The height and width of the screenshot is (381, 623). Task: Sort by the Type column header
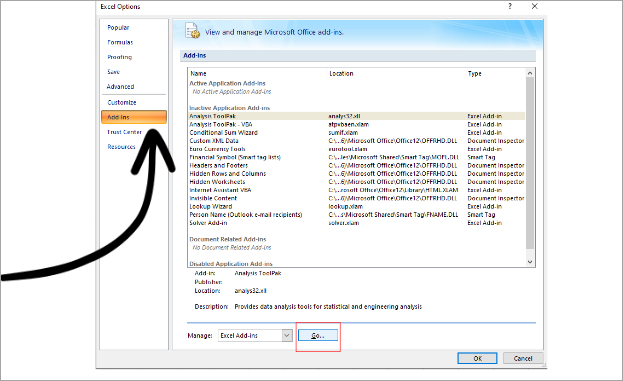[474, 73]
